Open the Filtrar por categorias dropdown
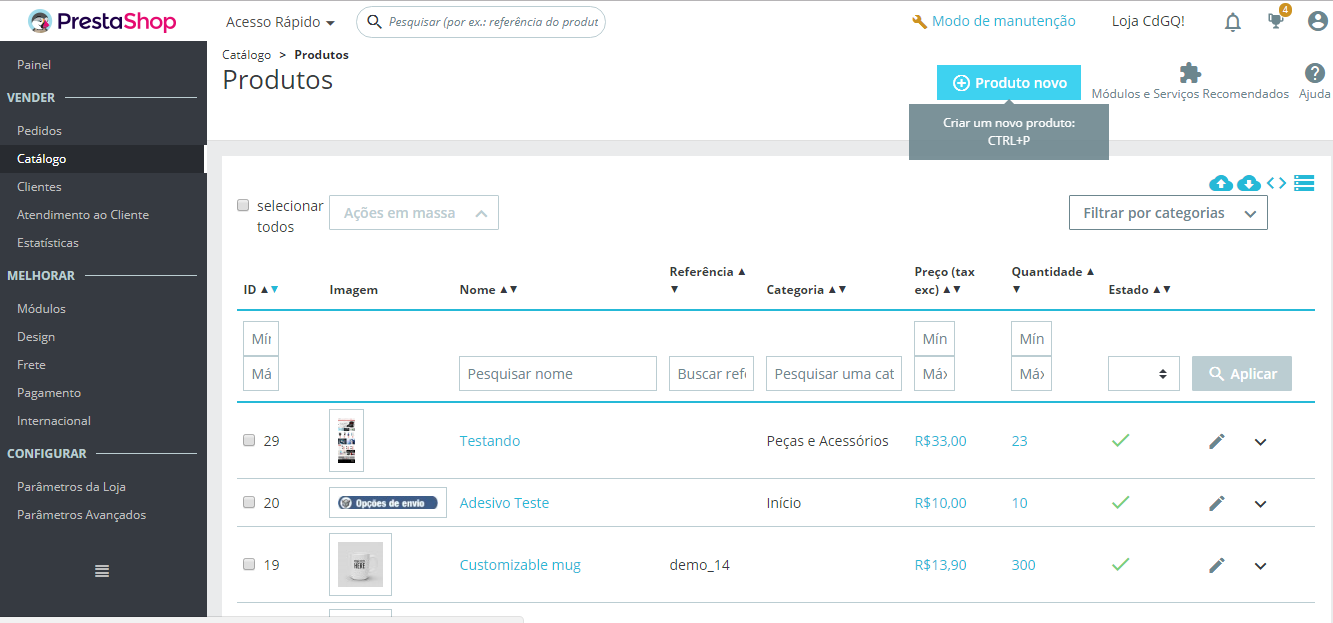This screenshot has height=623, width=1333. [x=1168, y=213]
